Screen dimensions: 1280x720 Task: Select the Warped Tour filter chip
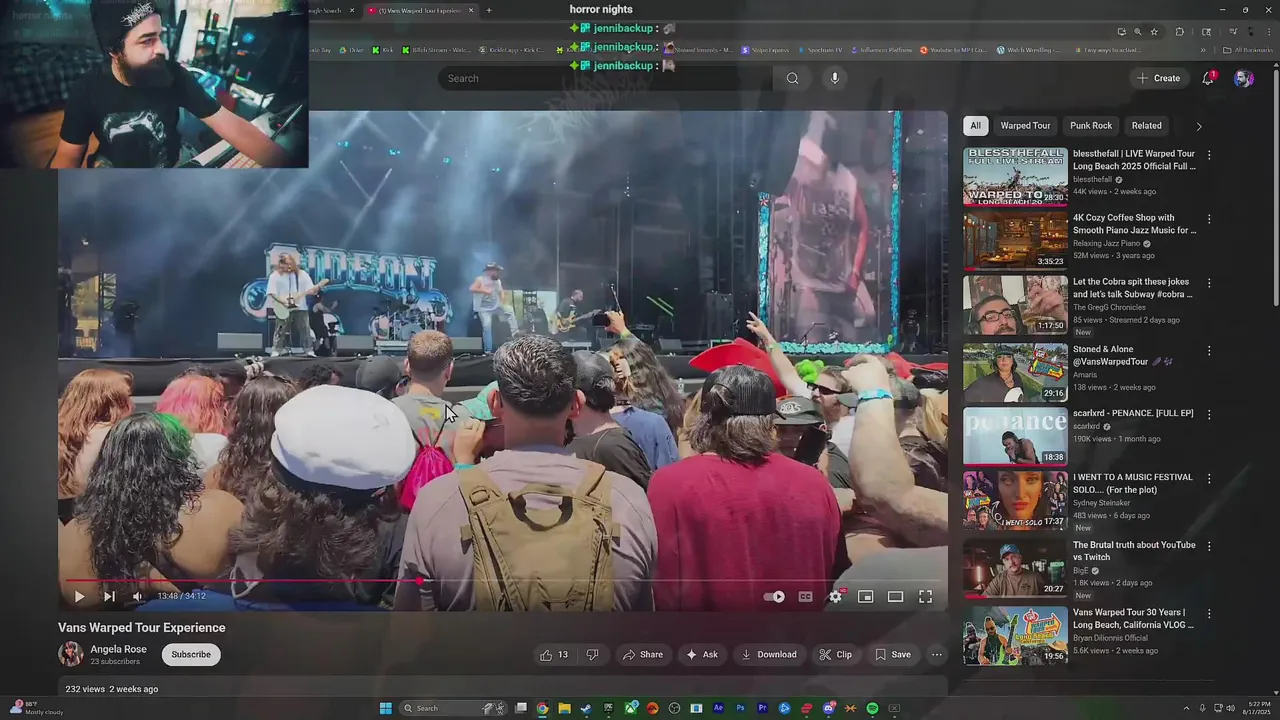(x=1025, y=126)
